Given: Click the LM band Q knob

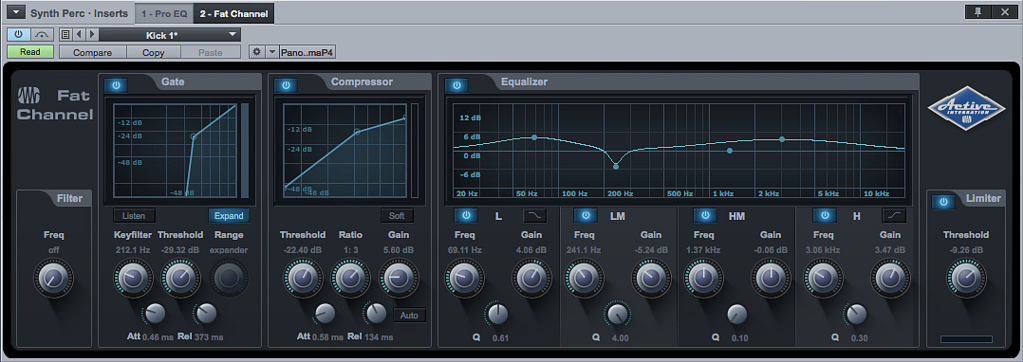Looking at the screenshot, I should coord(617,314).
